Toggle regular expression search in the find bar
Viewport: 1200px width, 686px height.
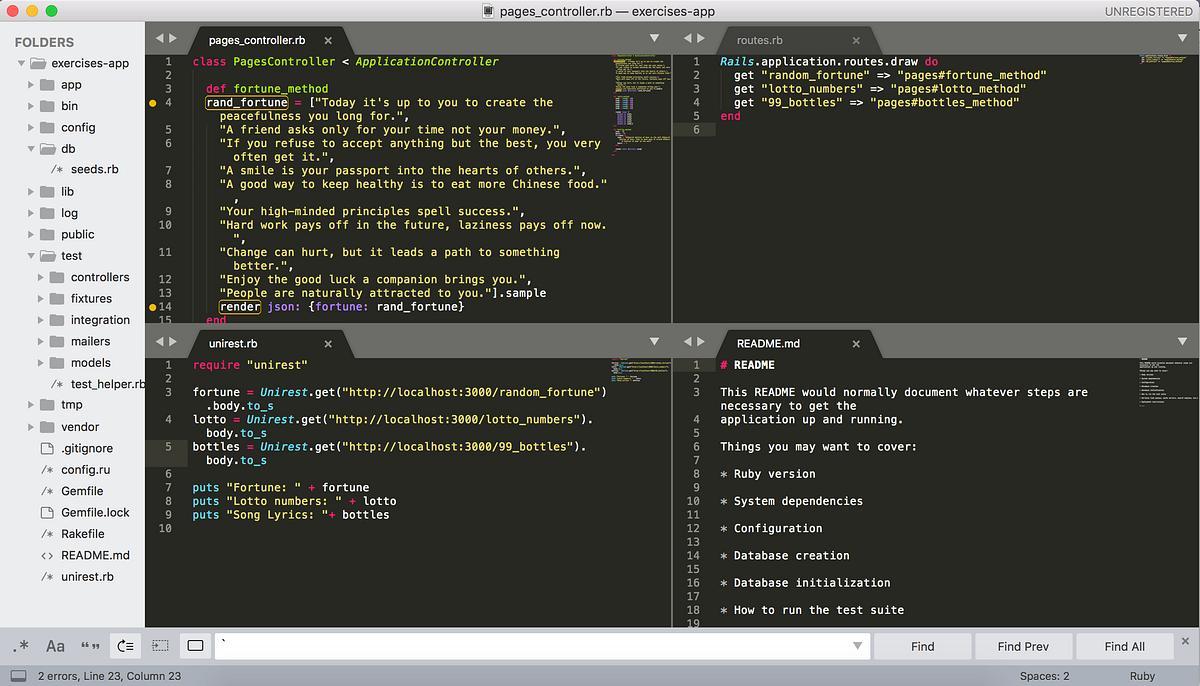(20, 646)
